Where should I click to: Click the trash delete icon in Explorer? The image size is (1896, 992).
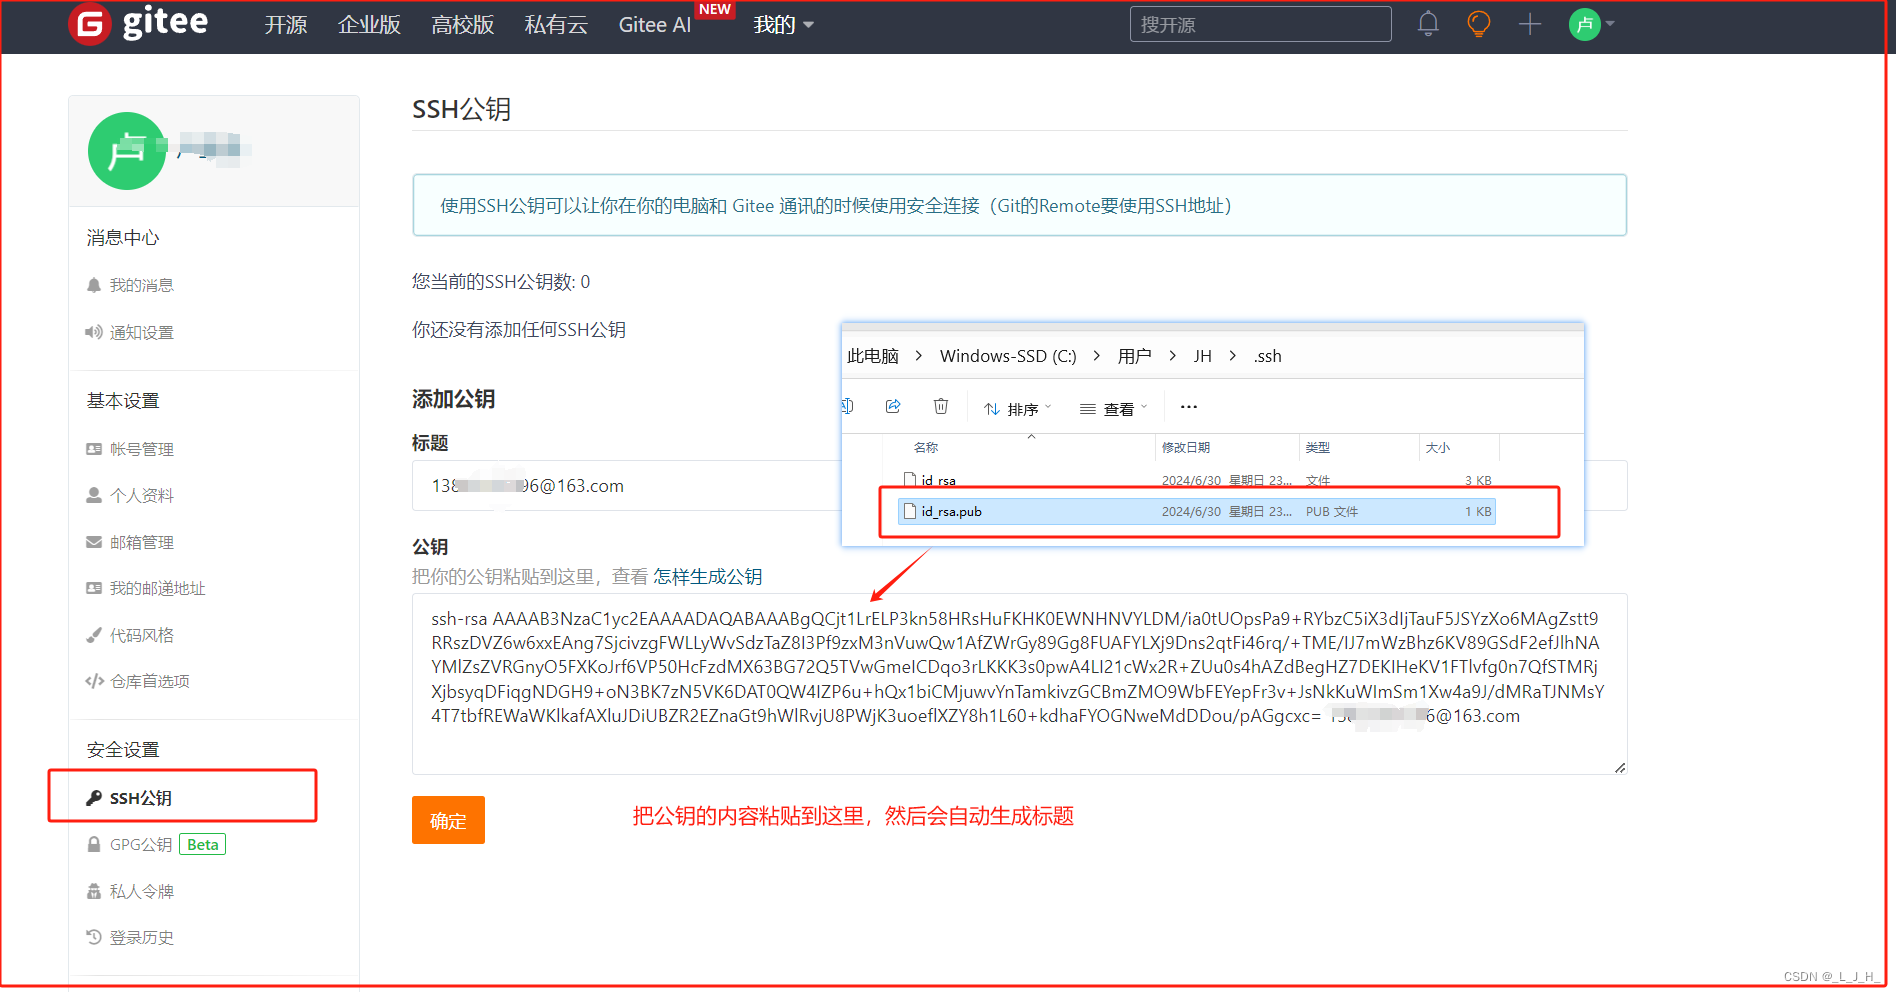pos(941,406)
